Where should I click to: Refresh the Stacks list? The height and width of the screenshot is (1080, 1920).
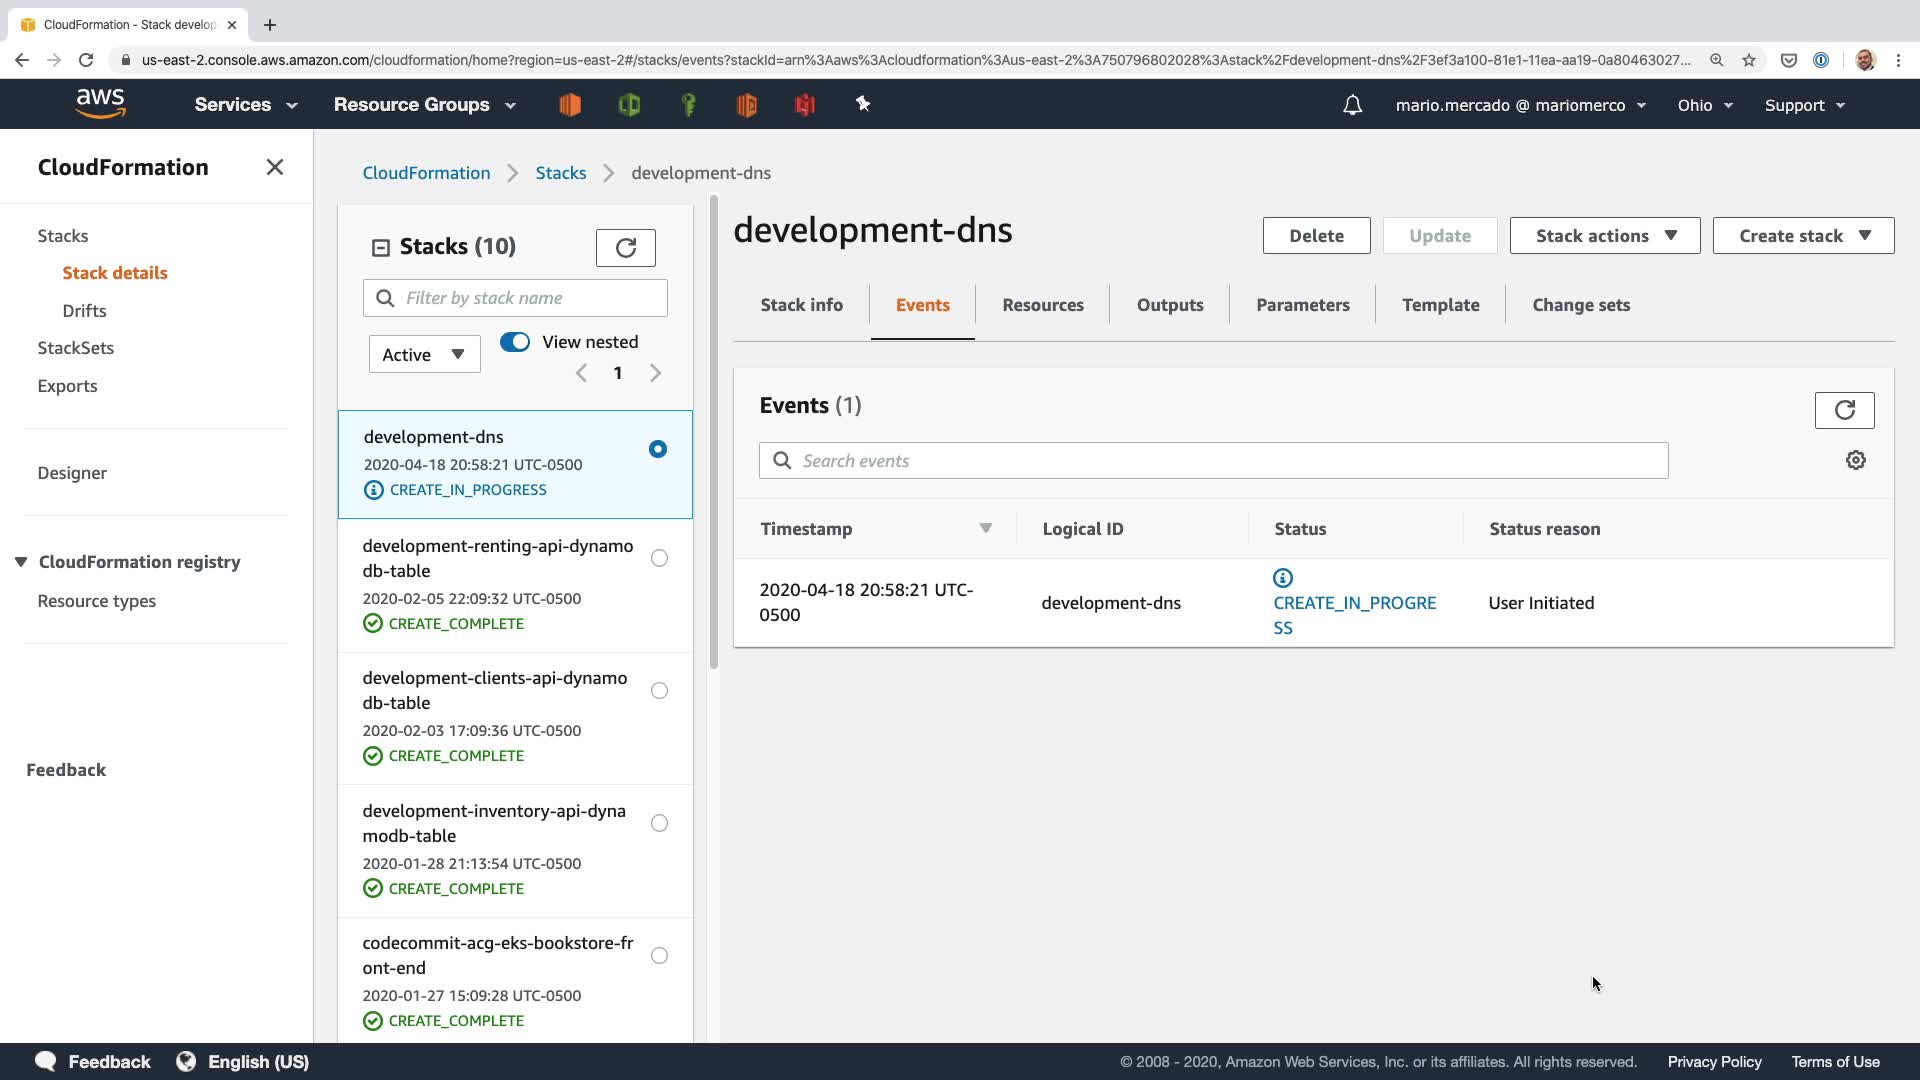pos(625,248)
